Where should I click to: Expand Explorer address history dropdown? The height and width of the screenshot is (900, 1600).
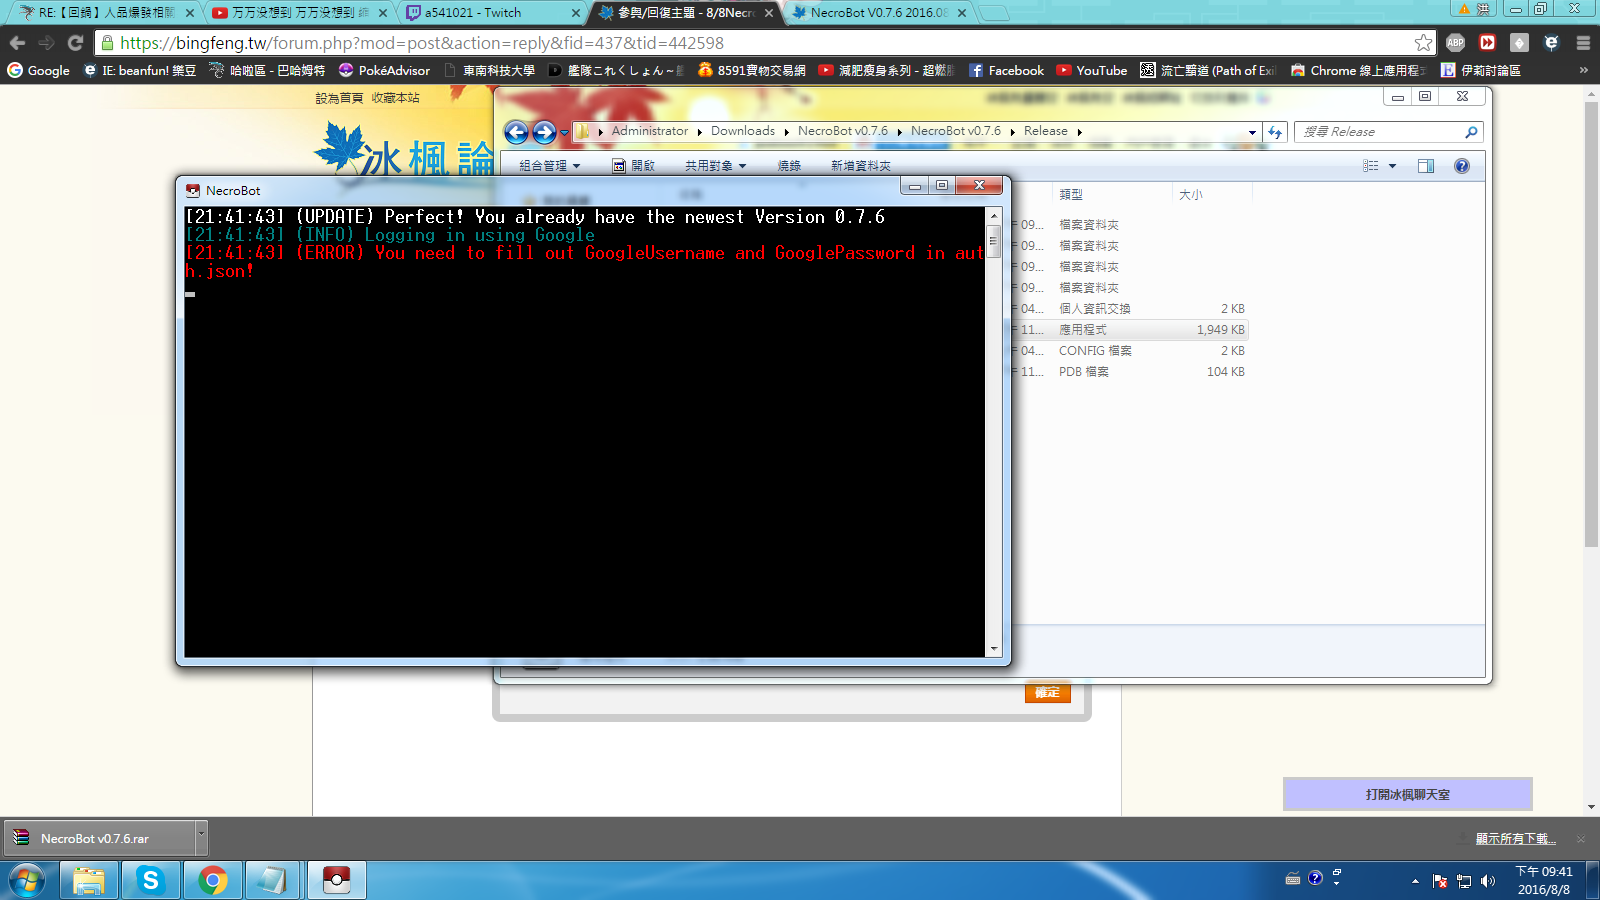tap(1252, 132)
